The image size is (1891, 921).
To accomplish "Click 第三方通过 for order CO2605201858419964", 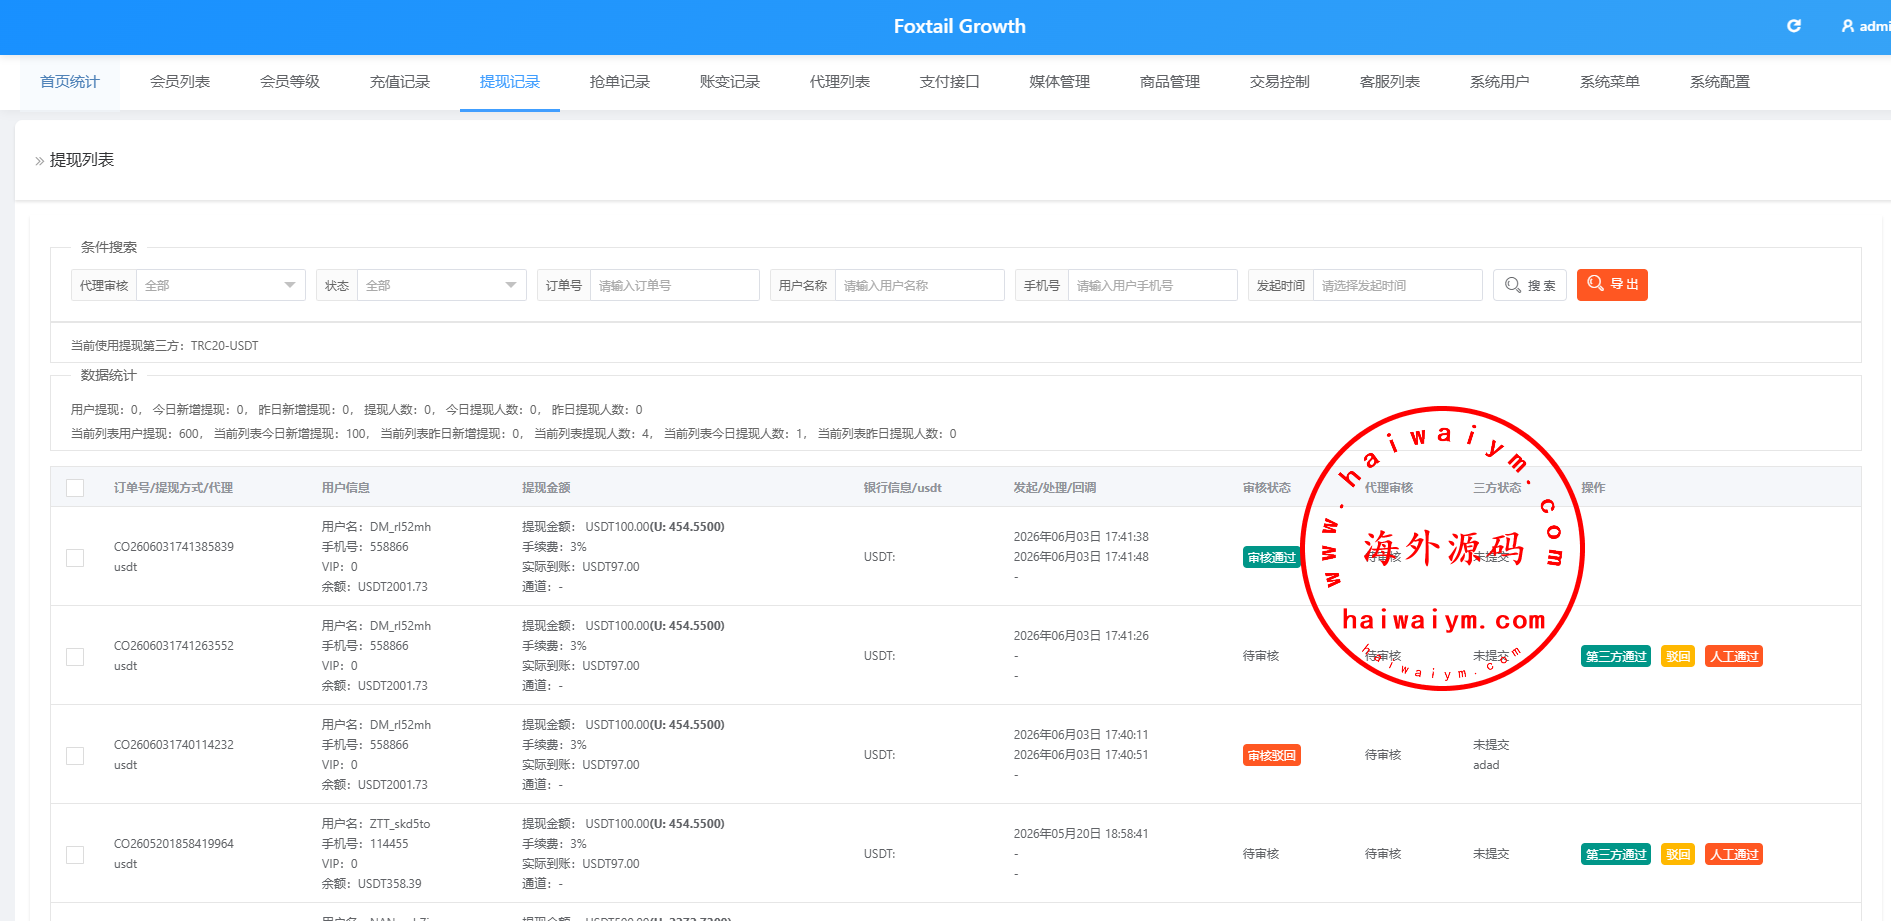I will point(1616,855).
